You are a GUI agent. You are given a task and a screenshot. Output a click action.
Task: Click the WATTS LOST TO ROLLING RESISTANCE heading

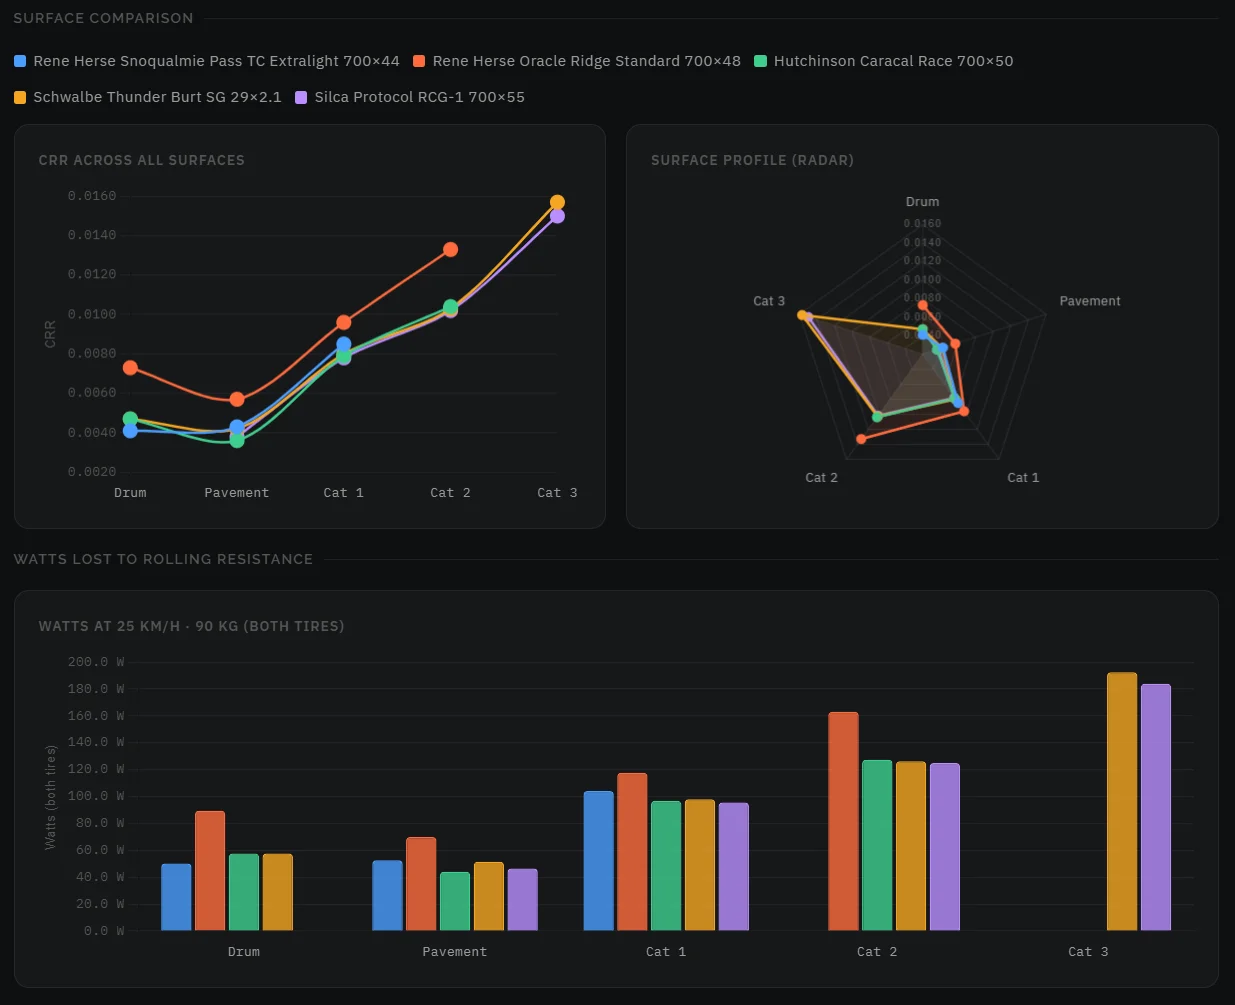pos(163,559)
